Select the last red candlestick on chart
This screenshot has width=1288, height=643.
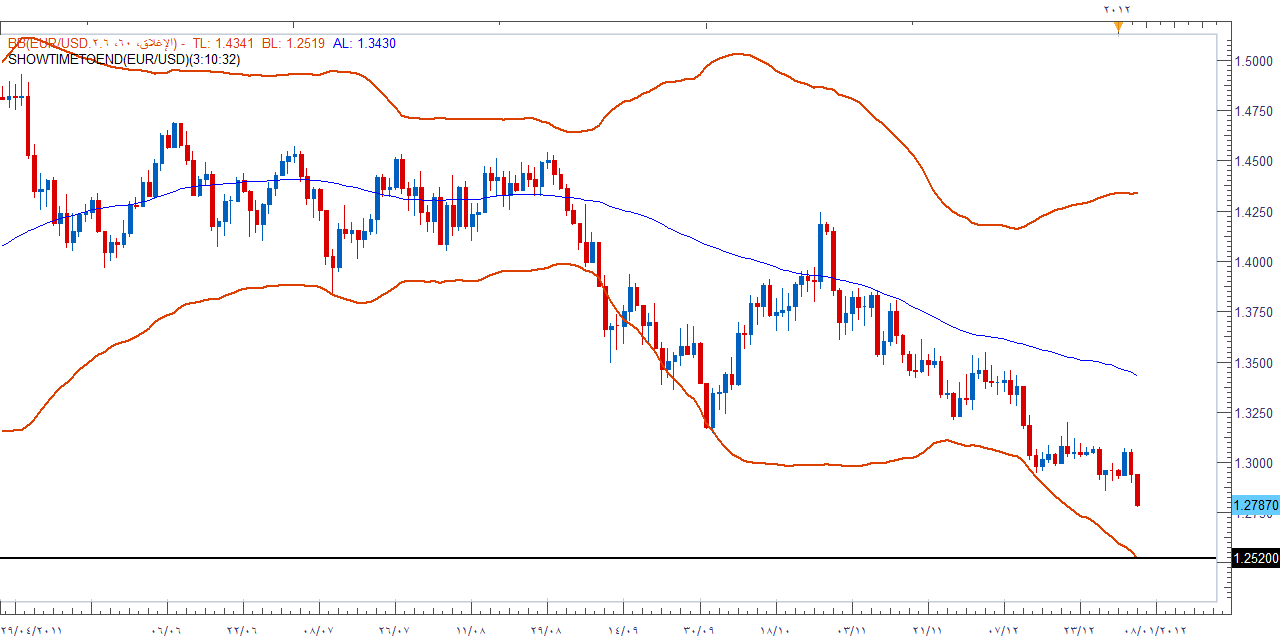tap(1138, 490)
